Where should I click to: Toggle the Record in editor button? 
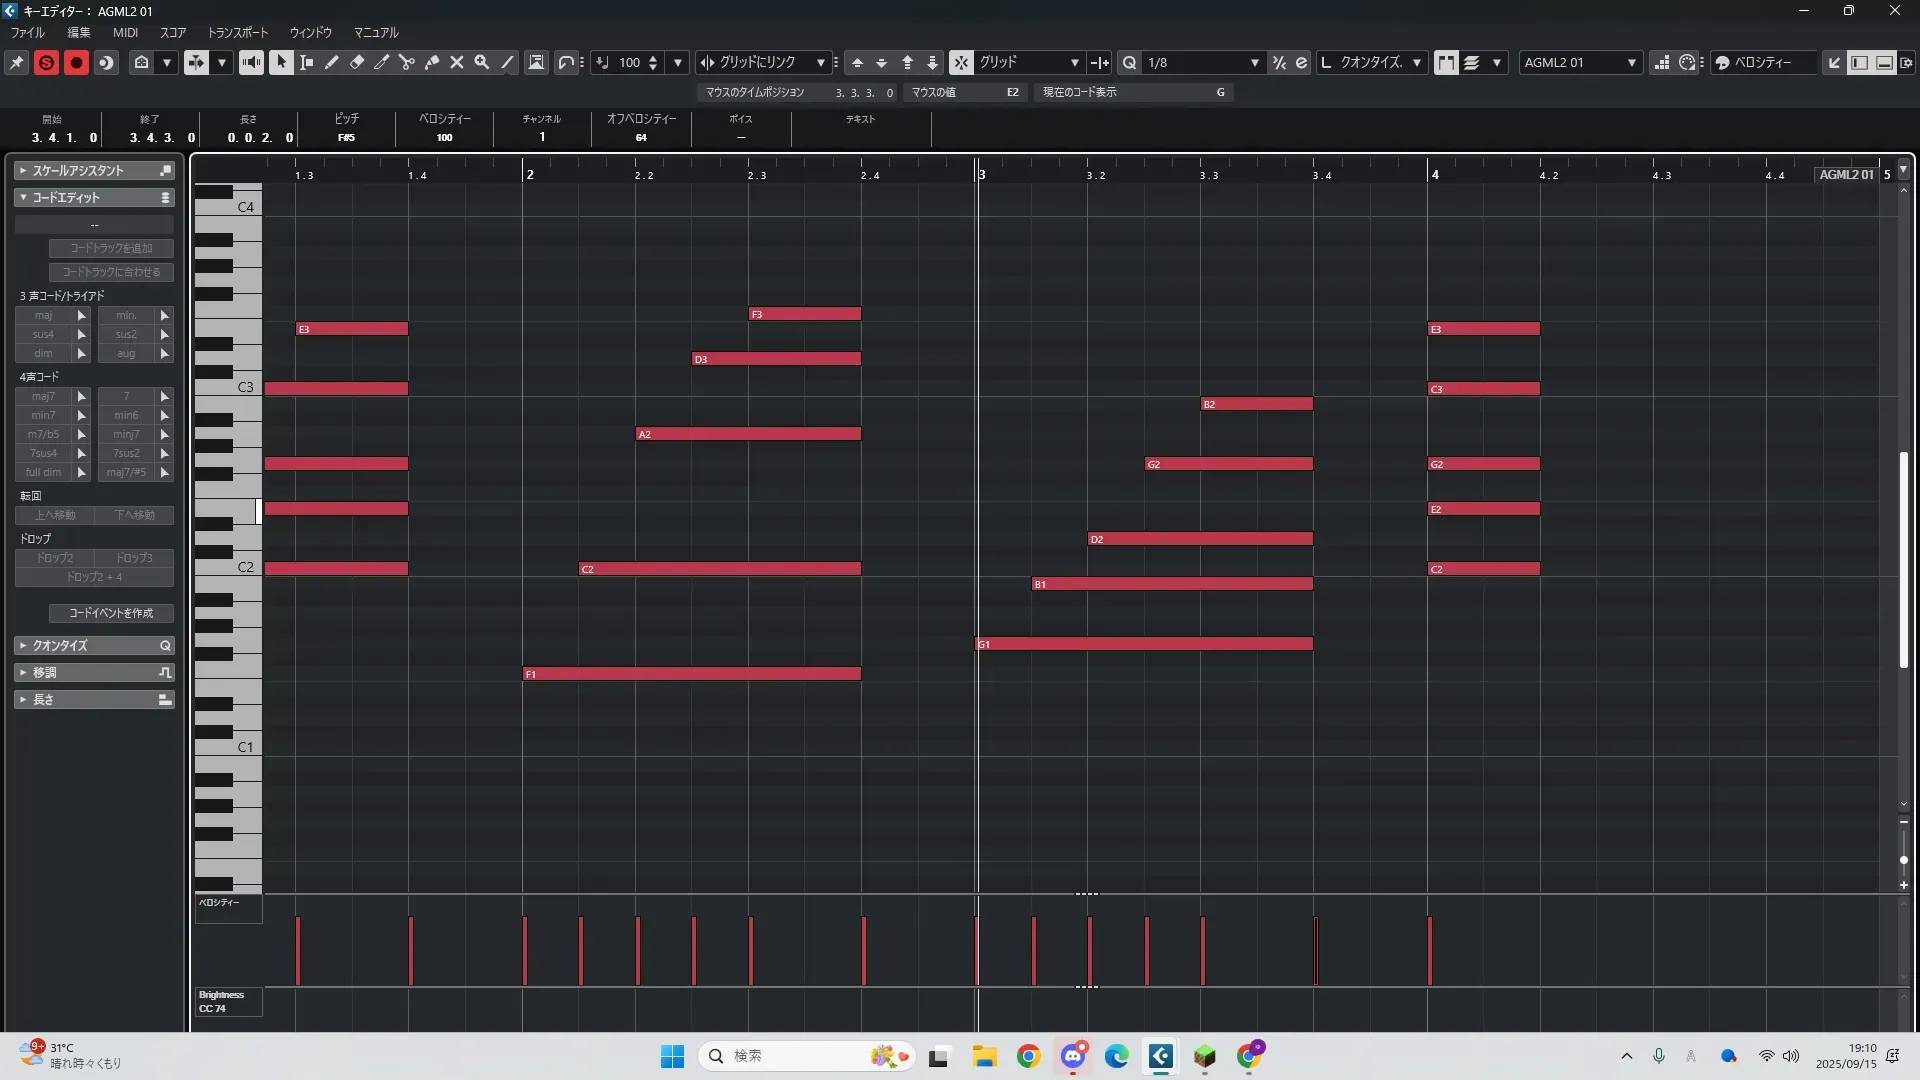click(76, 62)
